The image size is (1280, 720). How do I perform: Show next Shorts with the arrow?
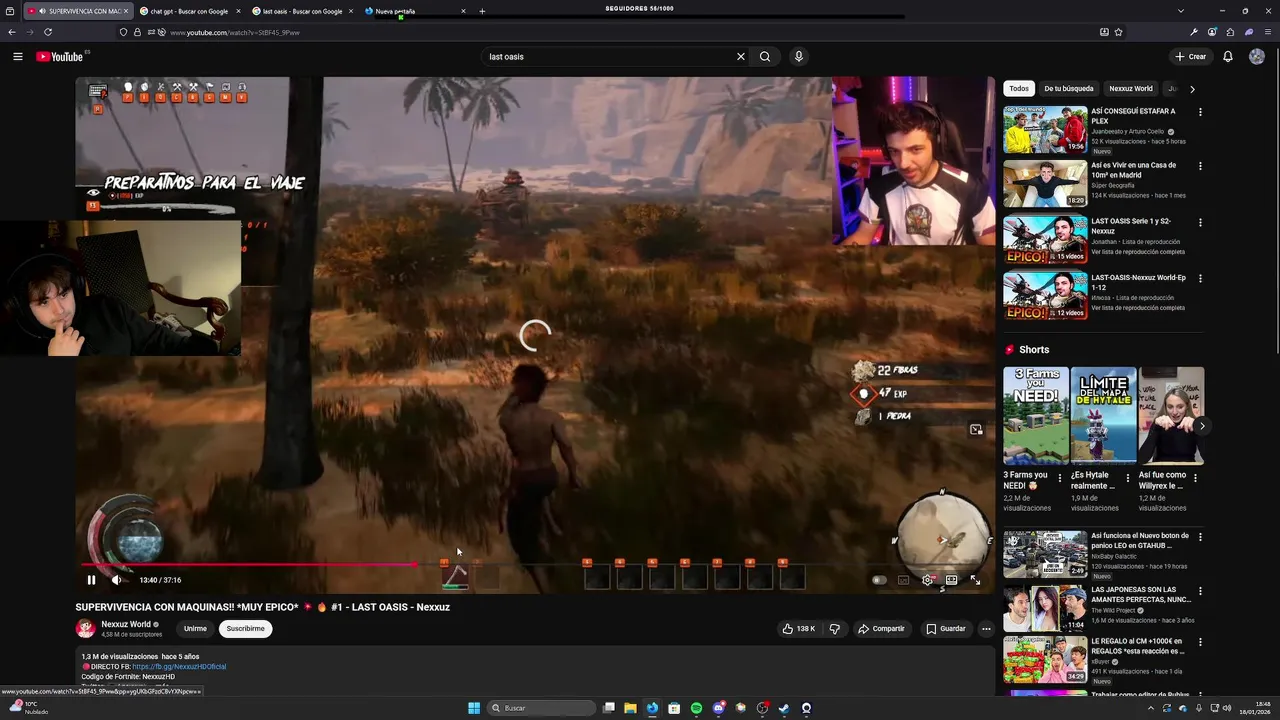click(1202, 426)
